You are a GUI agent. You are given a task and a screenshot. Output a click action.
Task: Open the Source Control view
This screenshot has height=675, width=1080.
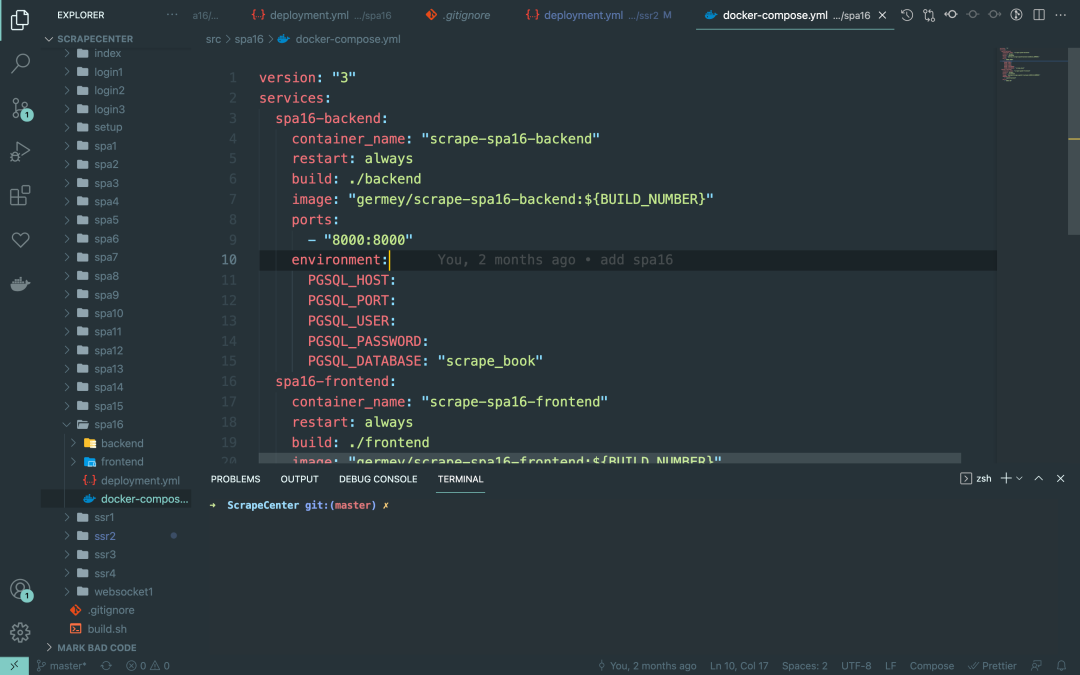coord(21,107)
